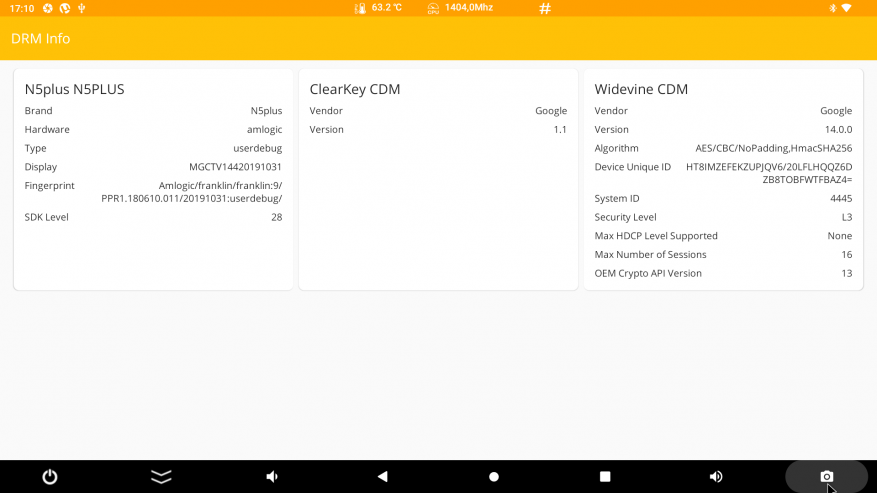Tap the CPU gauge icon in status bar

(433, 8)
